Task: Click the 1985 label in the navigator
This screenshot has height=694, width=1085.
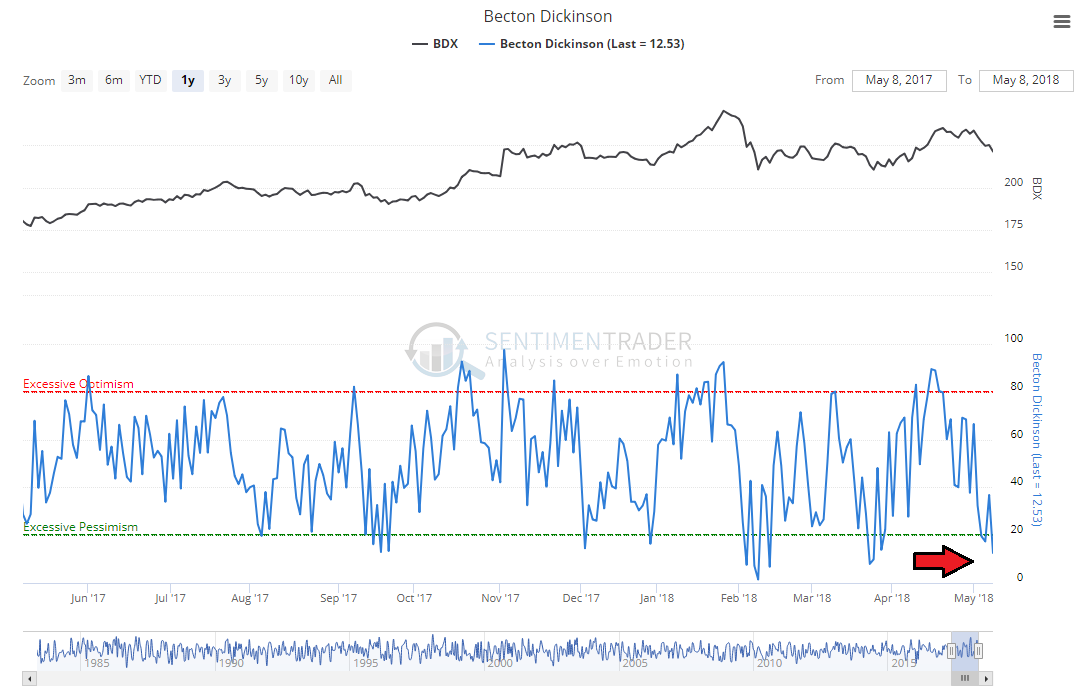Action: tap(97, 663)
